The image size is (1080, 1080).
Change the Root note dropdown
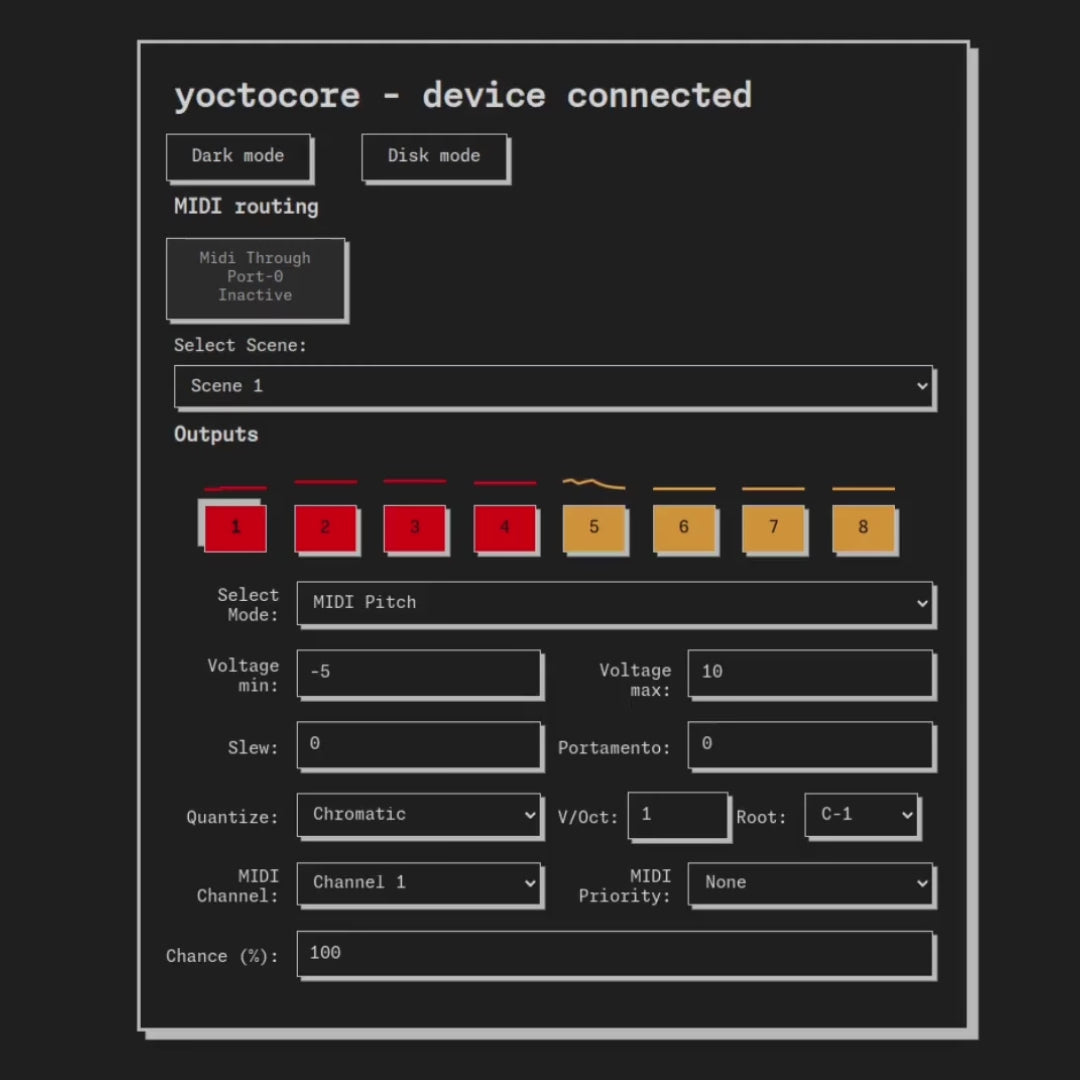(x=861, y=815)
